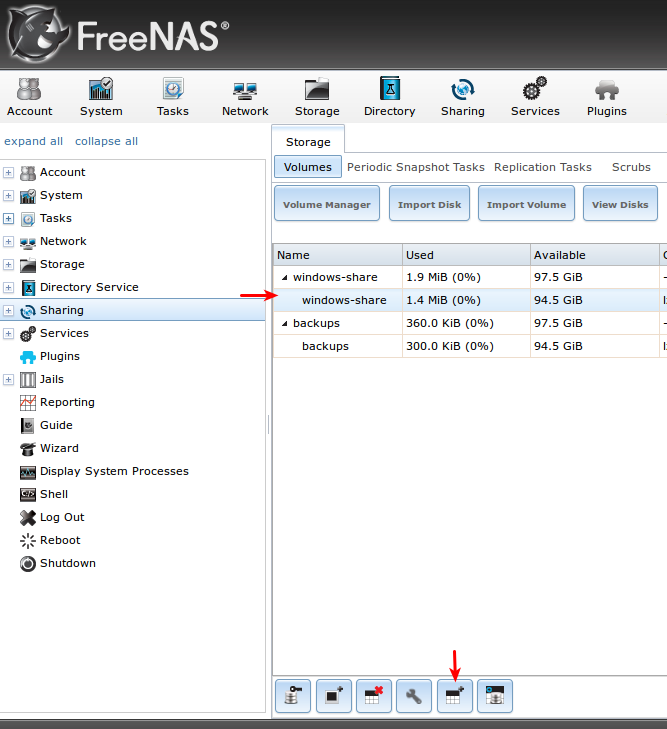
Task: Click the destroy dataset red-x icon
Action: point(374,696)
